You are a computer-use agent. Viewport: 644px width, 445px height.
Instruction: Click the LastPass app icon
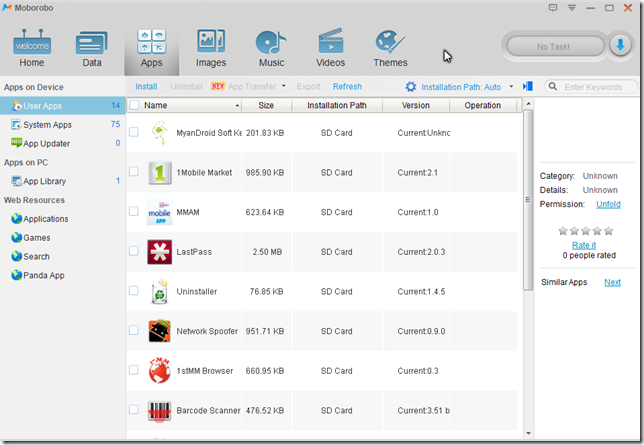(x=159, y=252)
